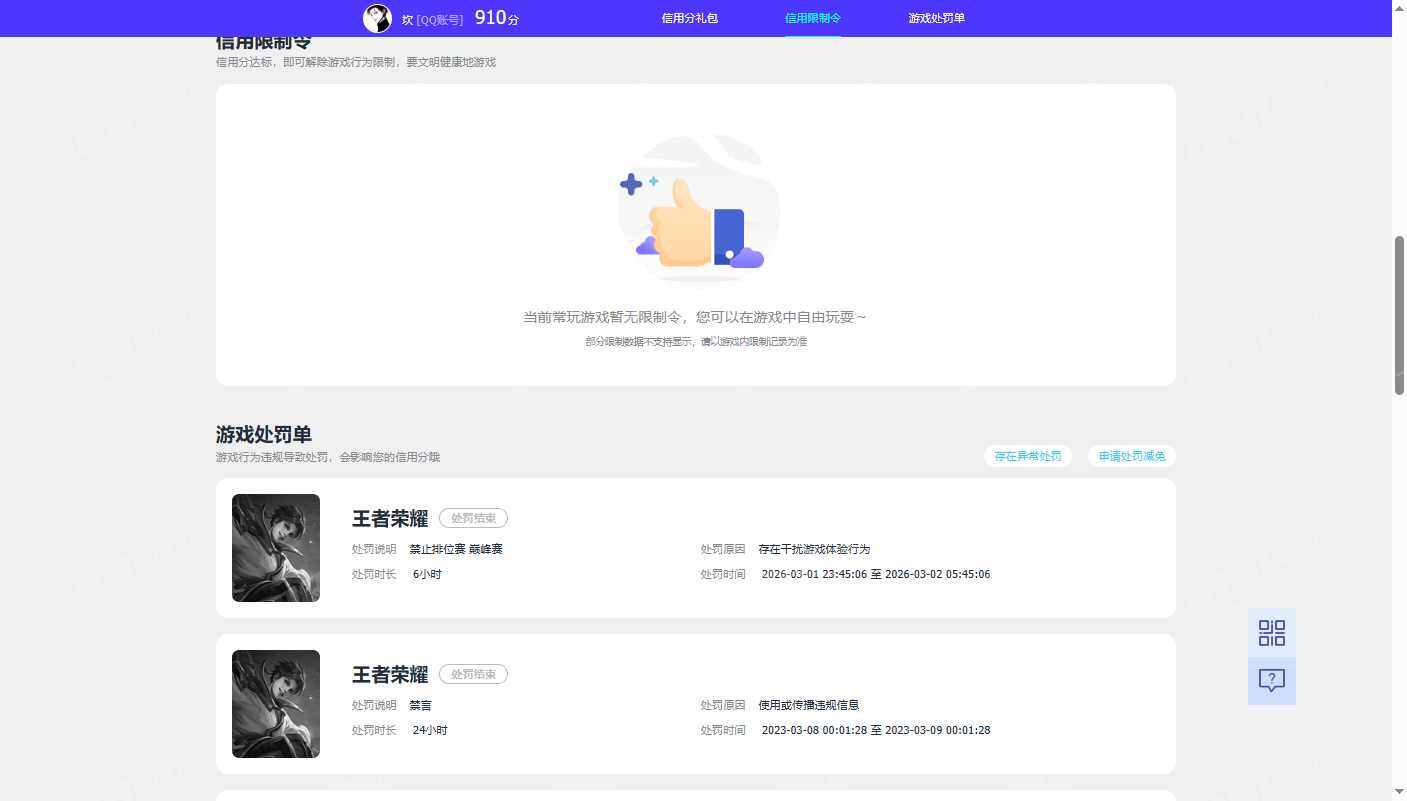Click the 王者荣耀 title on the 禁言 card
This screenshot has height=801, width=1407.
coord(390,674)
